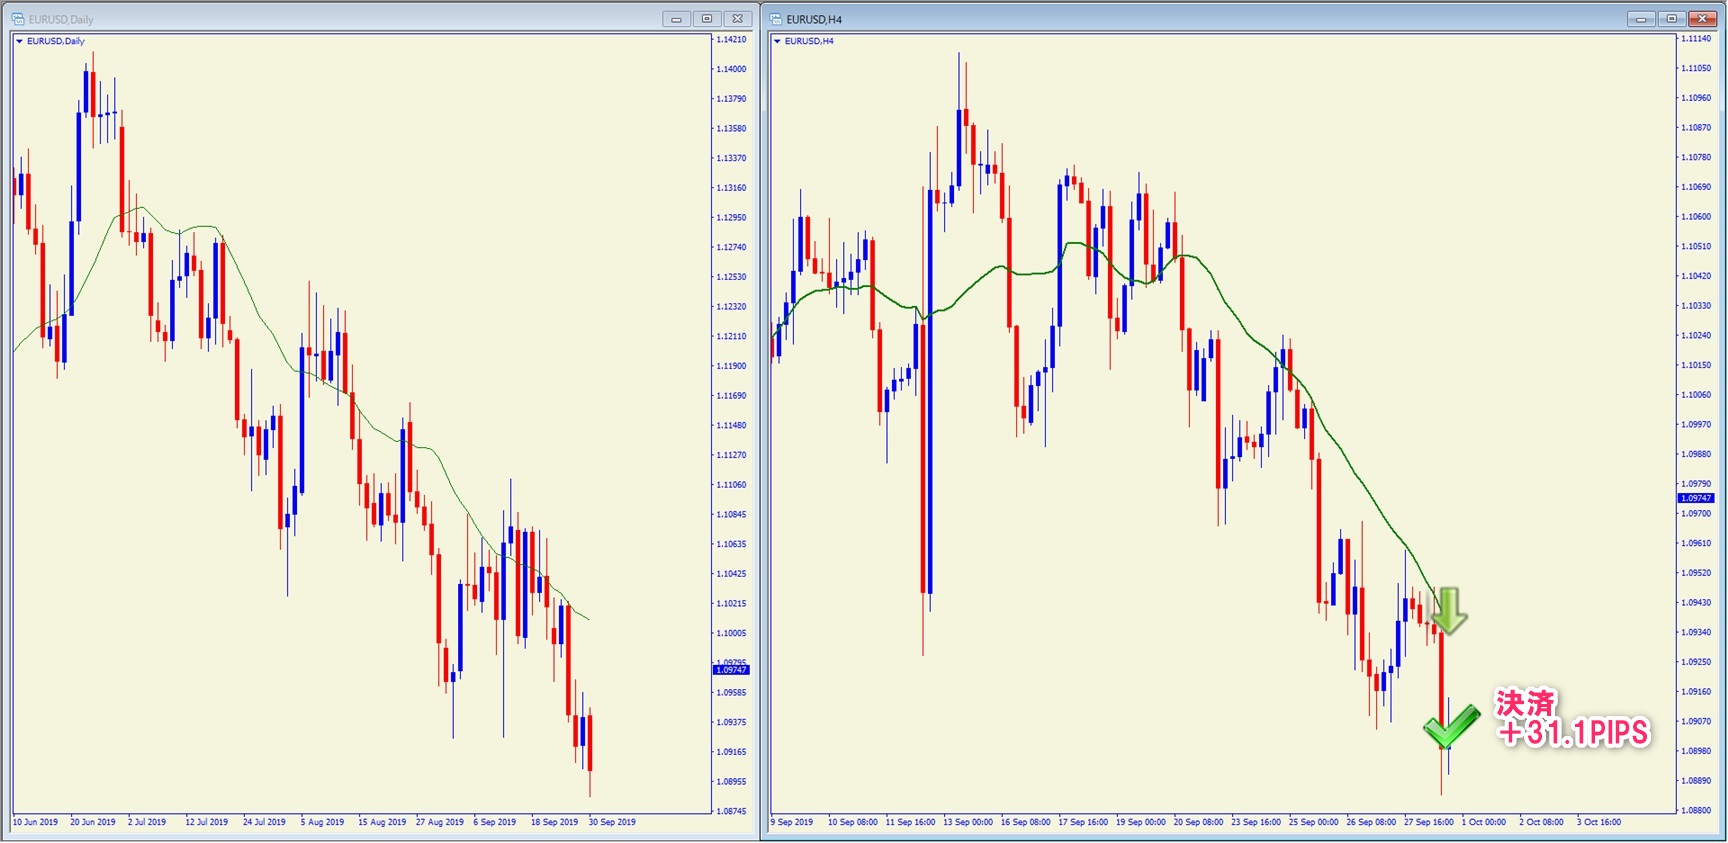Click the 1.11900 price level on the Daily axis
The image size is (1728, 843).
[731, 366]
